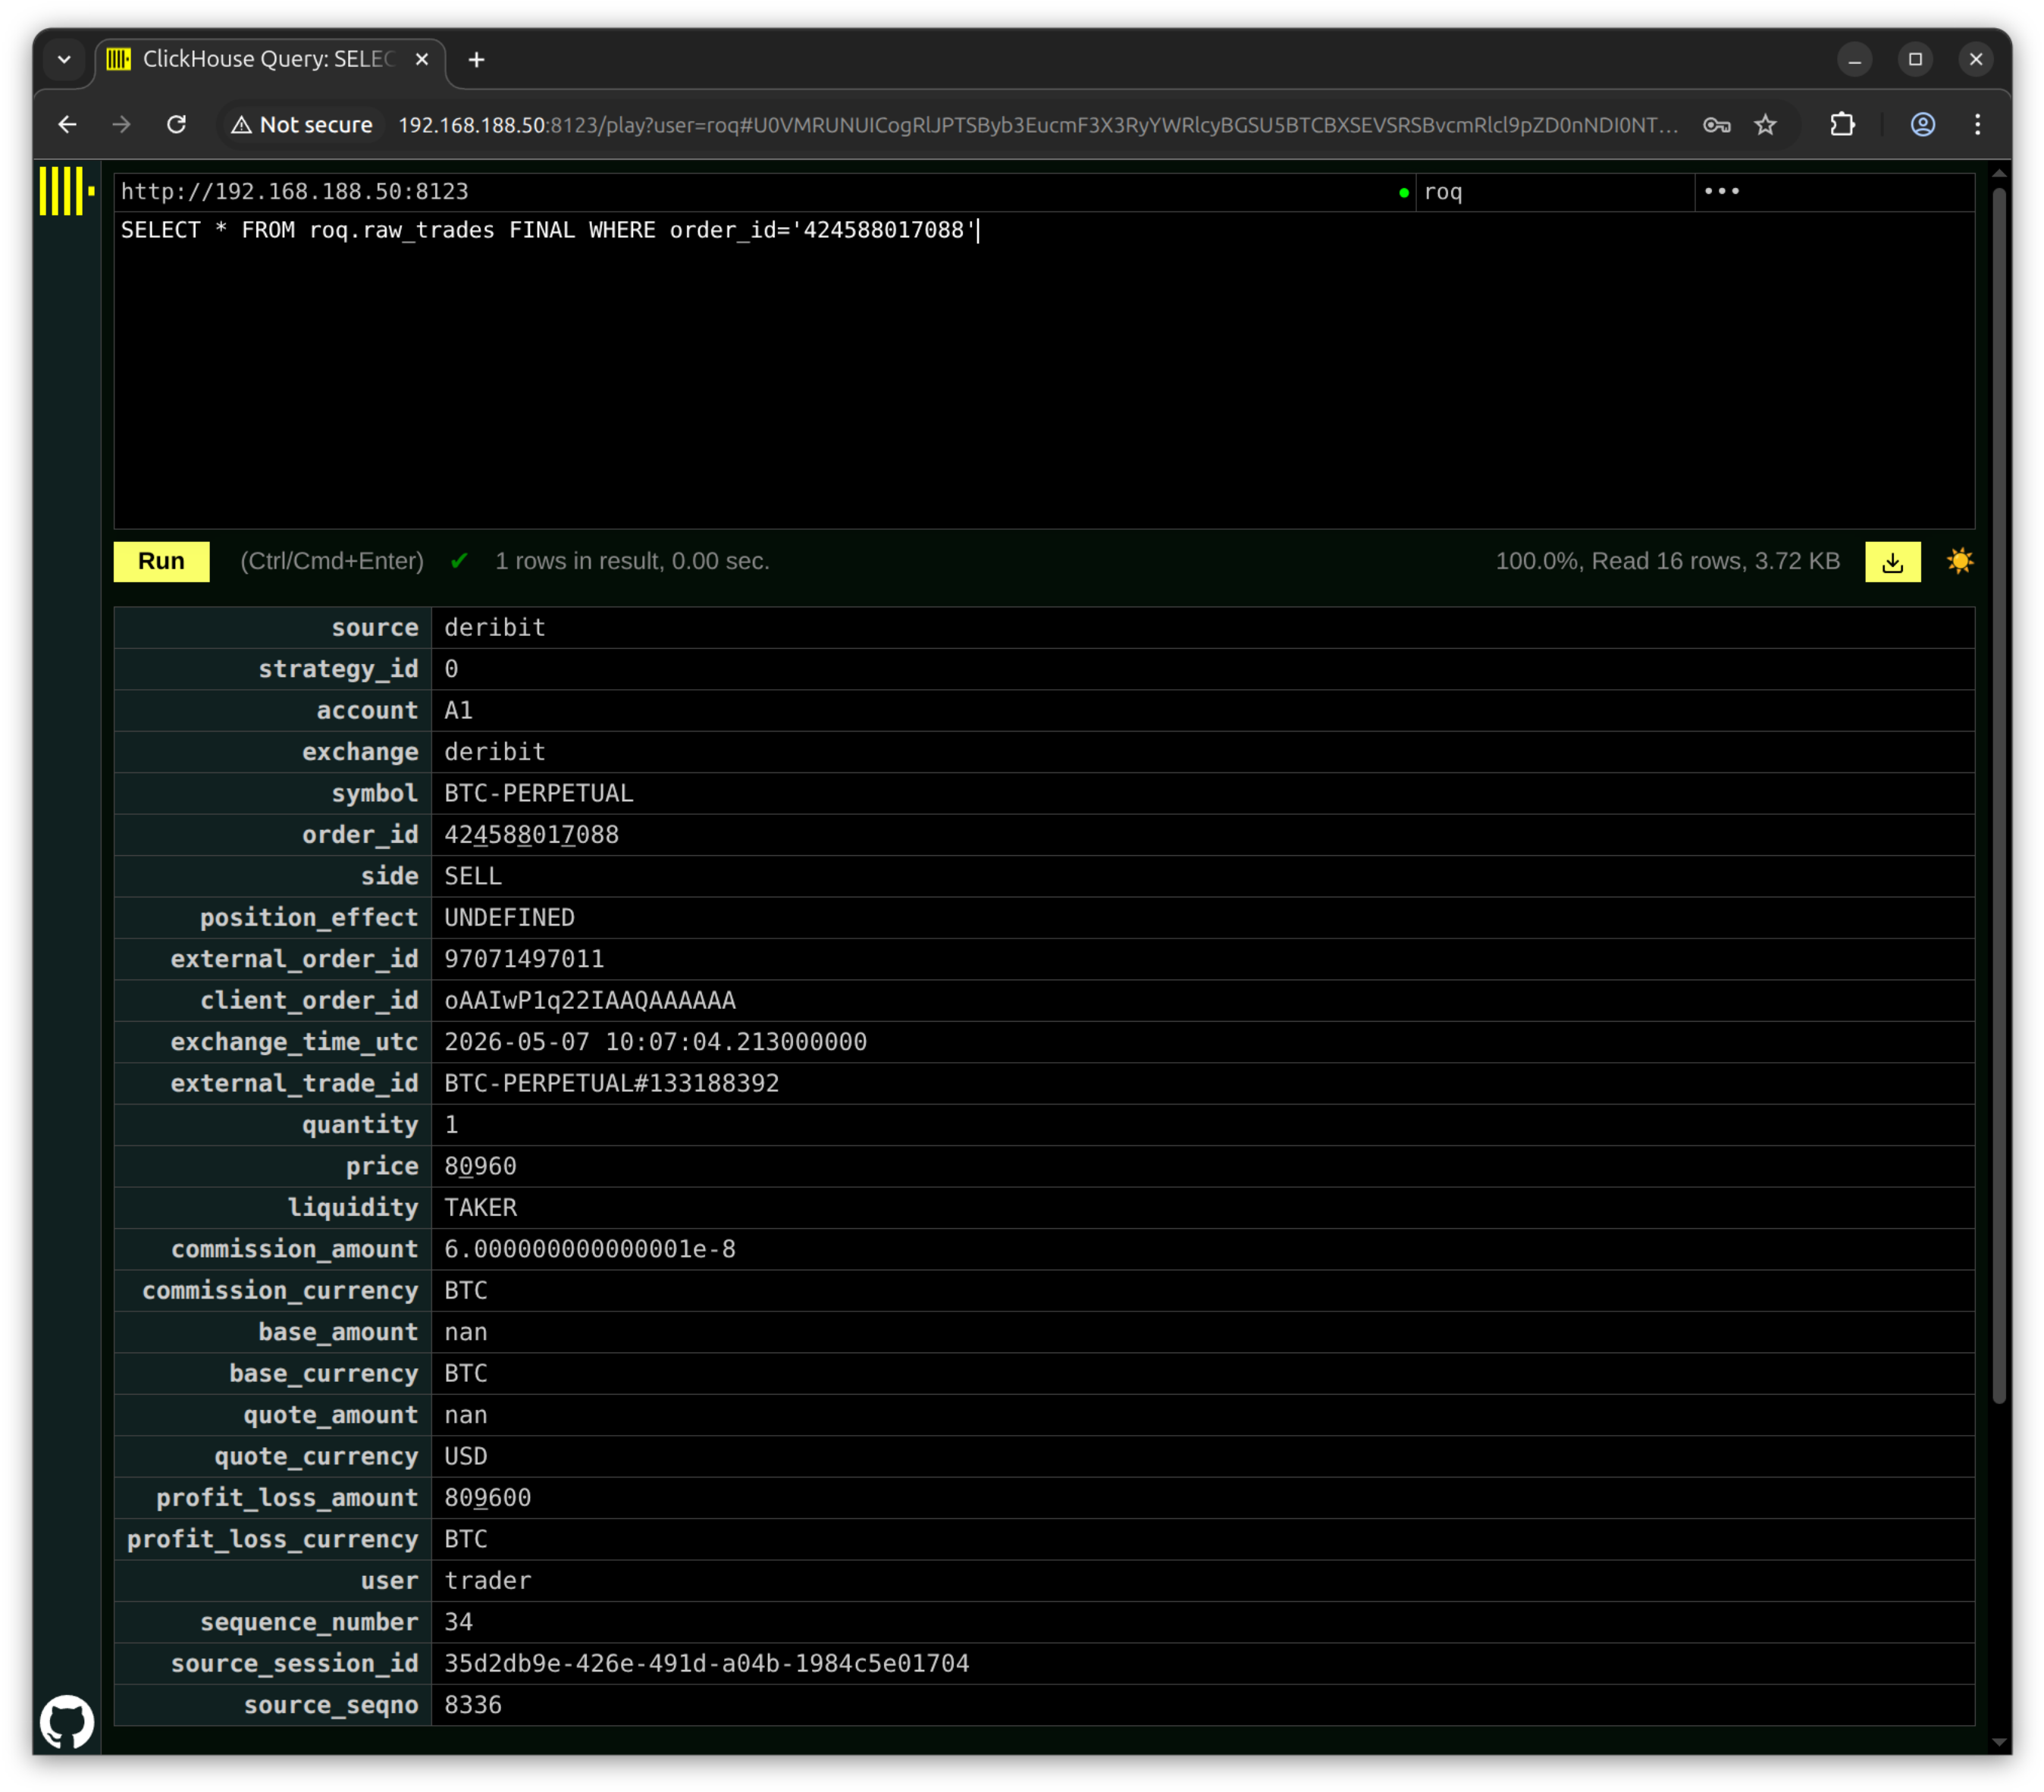
Task: Select the account value A1
Action: pyautogui.click(x=459, y=711)
